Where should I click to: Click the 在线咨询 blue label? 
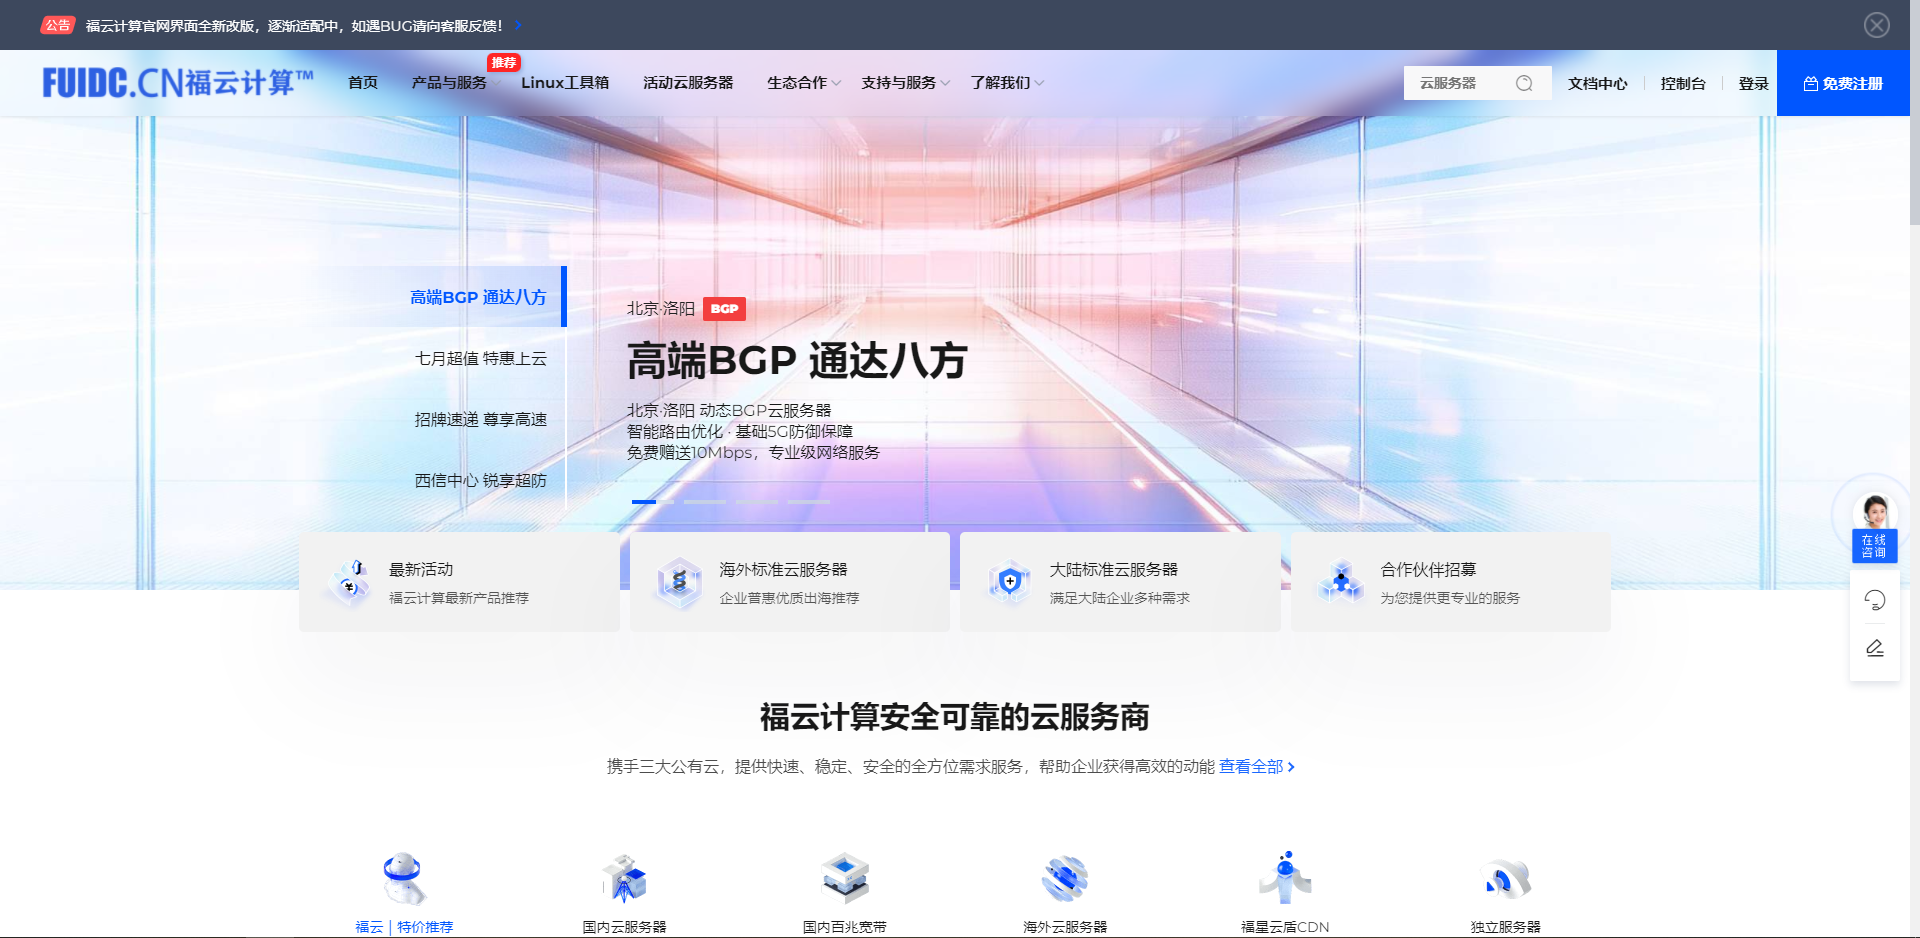pos(1874,546)
